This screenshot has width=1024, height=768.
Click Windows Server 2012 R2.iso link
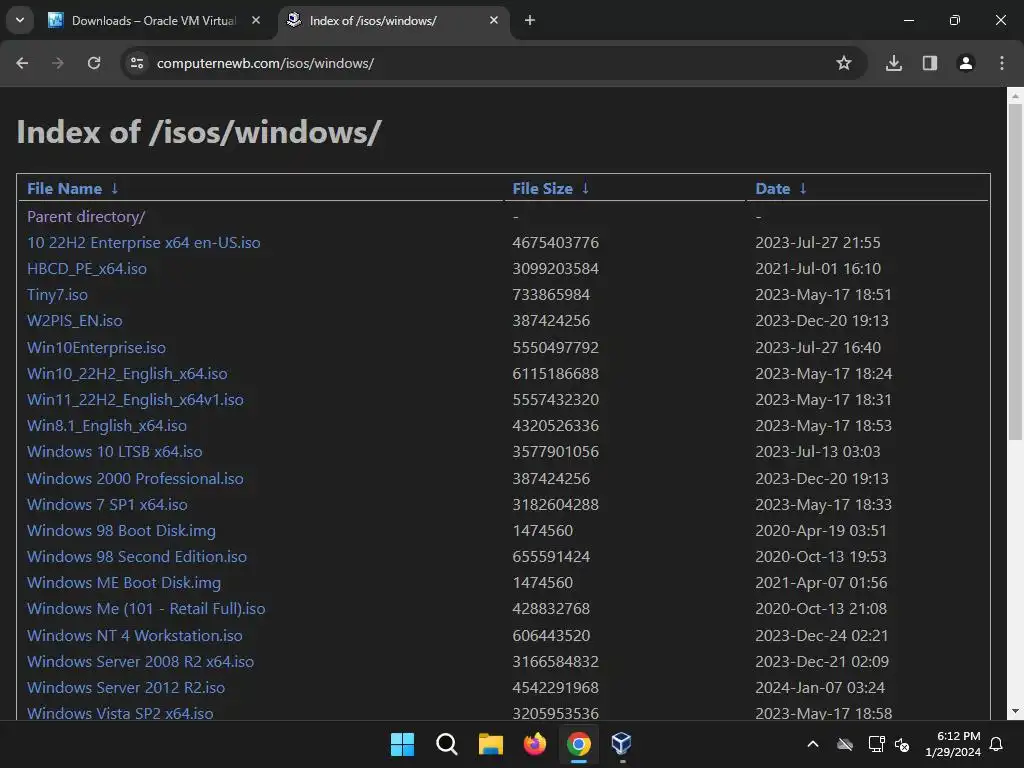click(x=126, y=688)
